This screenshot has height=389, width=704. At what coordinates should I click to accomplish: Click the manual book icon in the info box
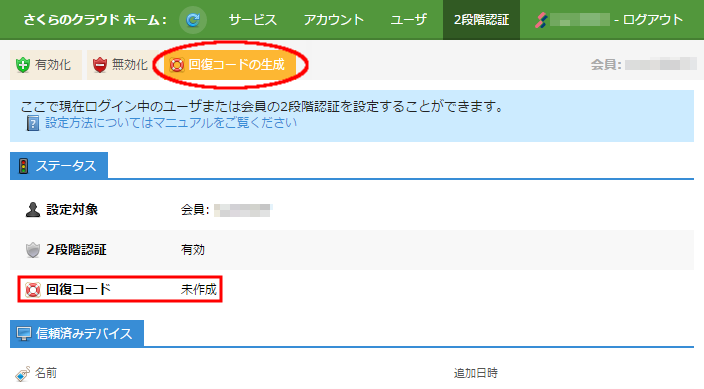pyautogui.click(x=32, y=123)
